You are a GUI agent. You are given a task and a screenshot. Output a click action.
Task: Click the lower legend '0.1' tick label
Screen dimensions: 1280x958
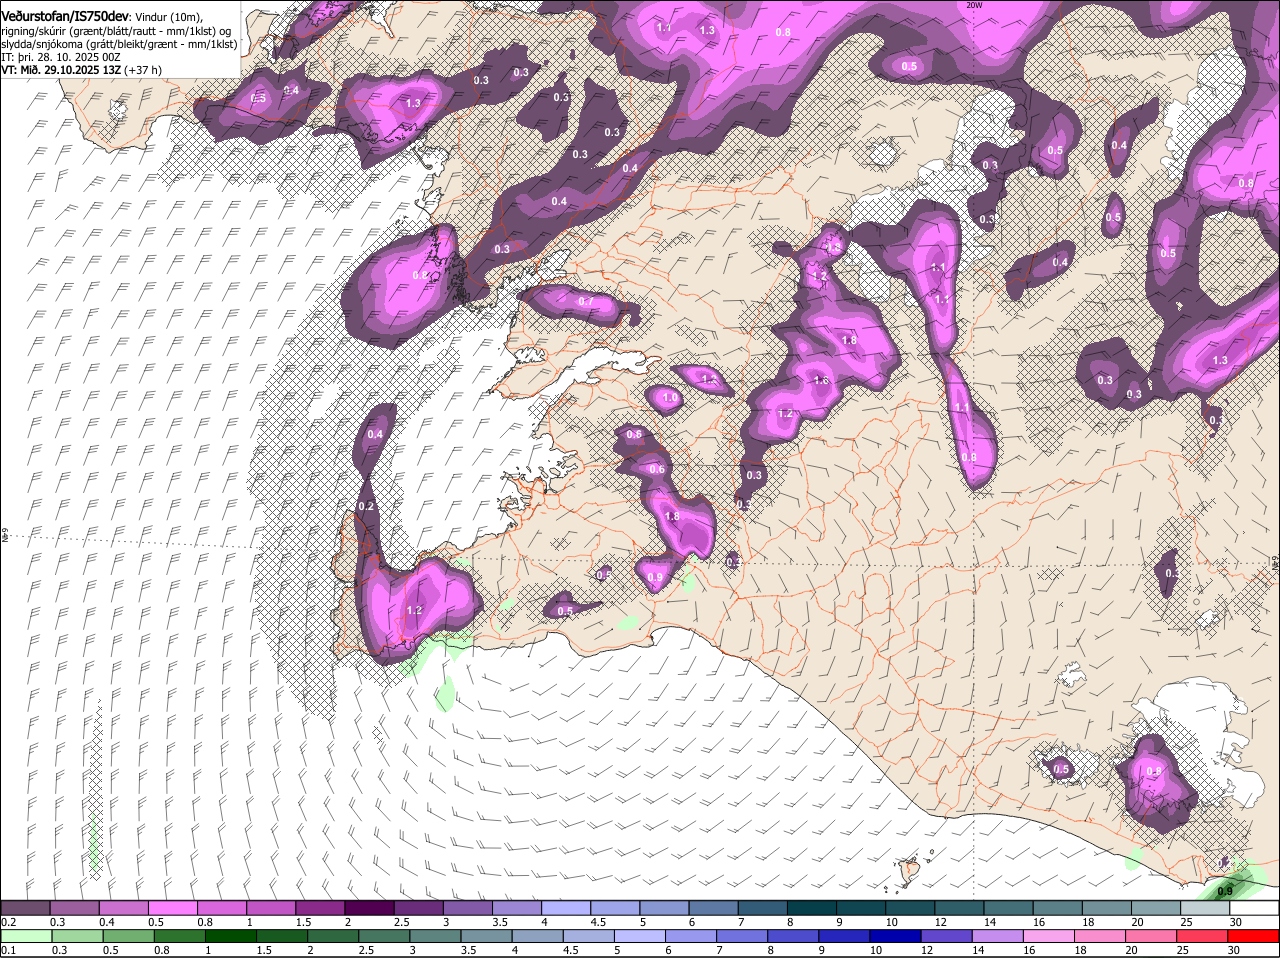[x=8, y=950]
